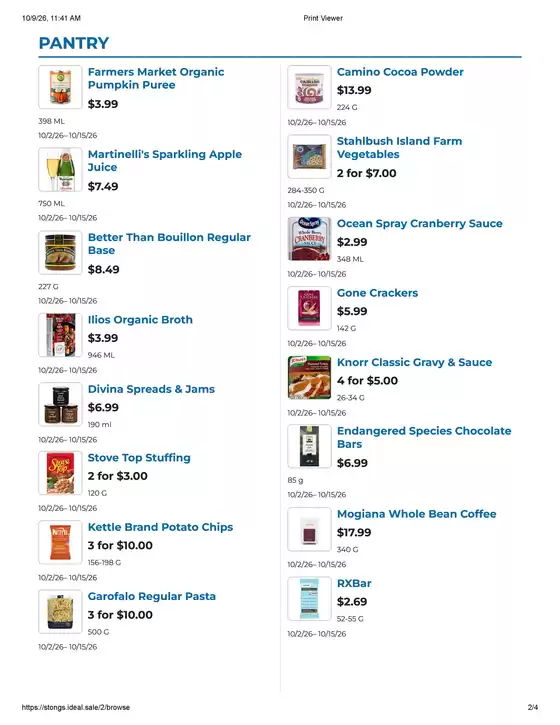Screen dimensions: 560x725
Task: Click the Gone Crackers product title
Action: point(377,293)
